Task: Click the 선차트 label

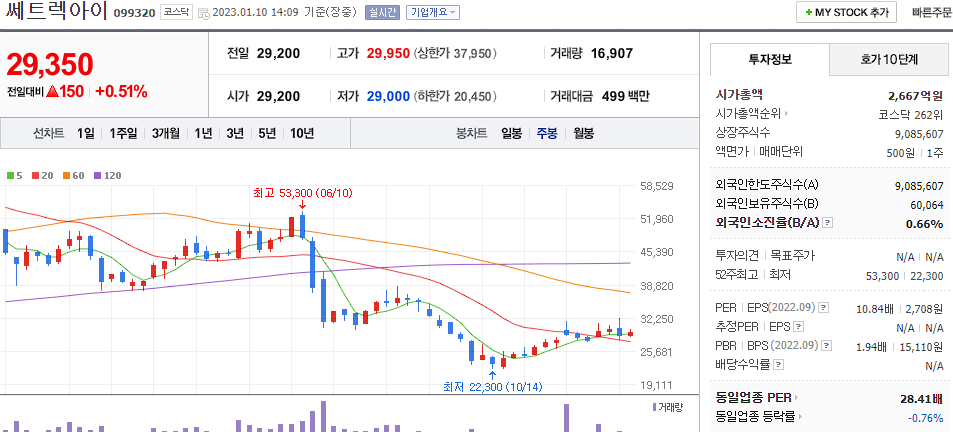Action: [49, 134]
